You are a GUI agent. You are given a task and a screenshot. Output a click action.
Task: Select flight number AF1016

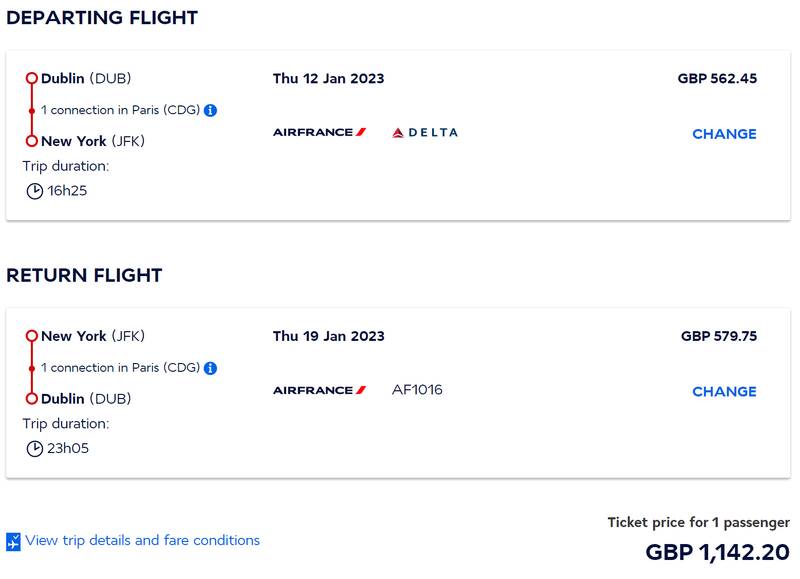coord(417,390)
